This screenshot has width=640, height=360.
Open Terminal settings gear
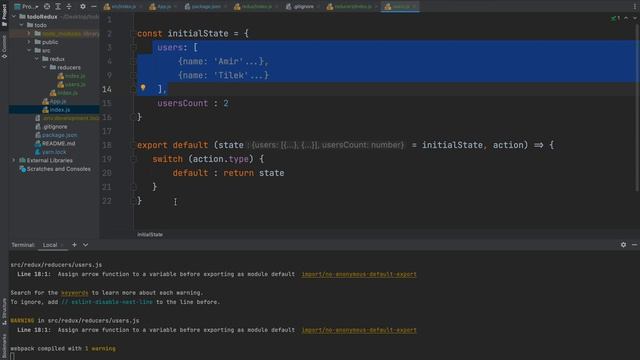(x=623, y=244)
